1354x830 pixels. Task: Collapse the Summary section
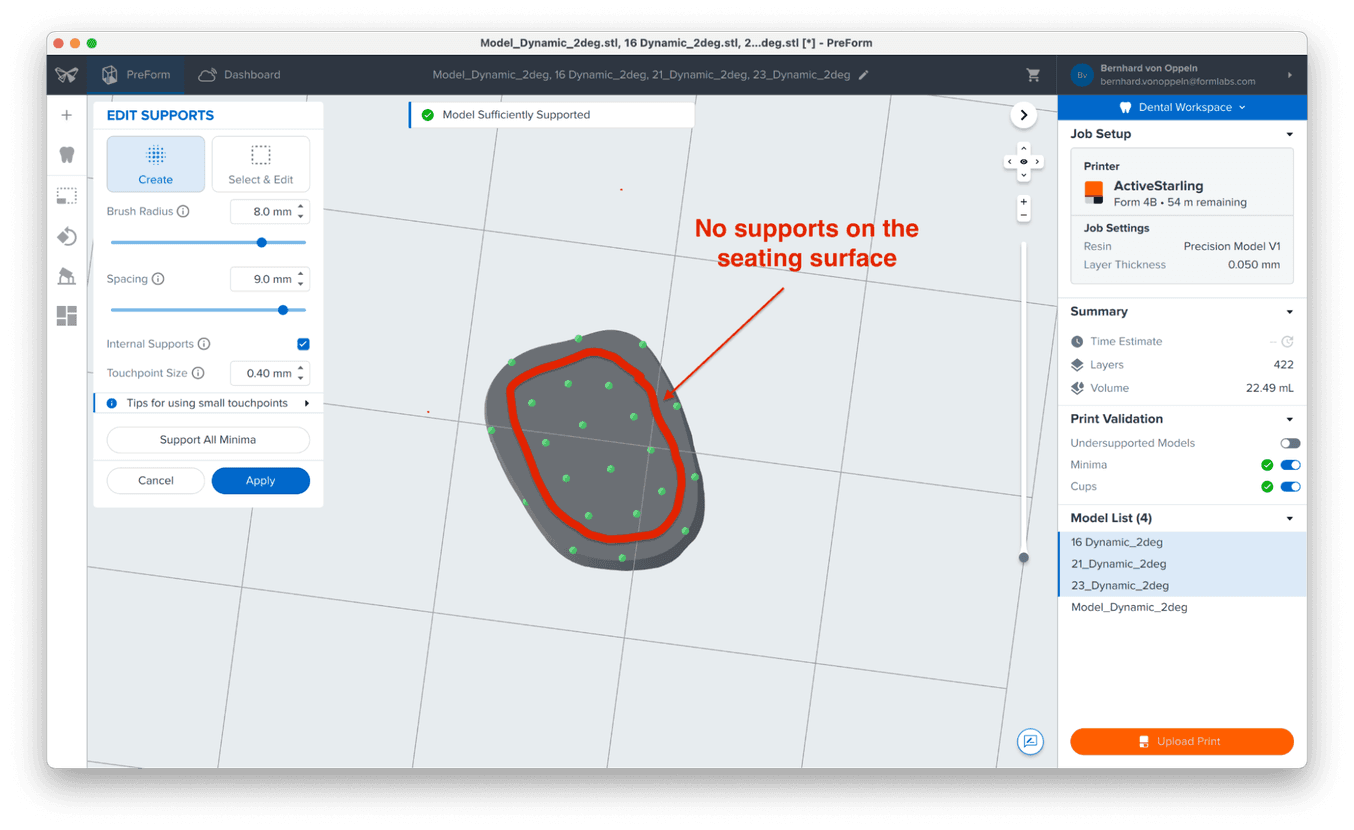tap(1289, 312)
